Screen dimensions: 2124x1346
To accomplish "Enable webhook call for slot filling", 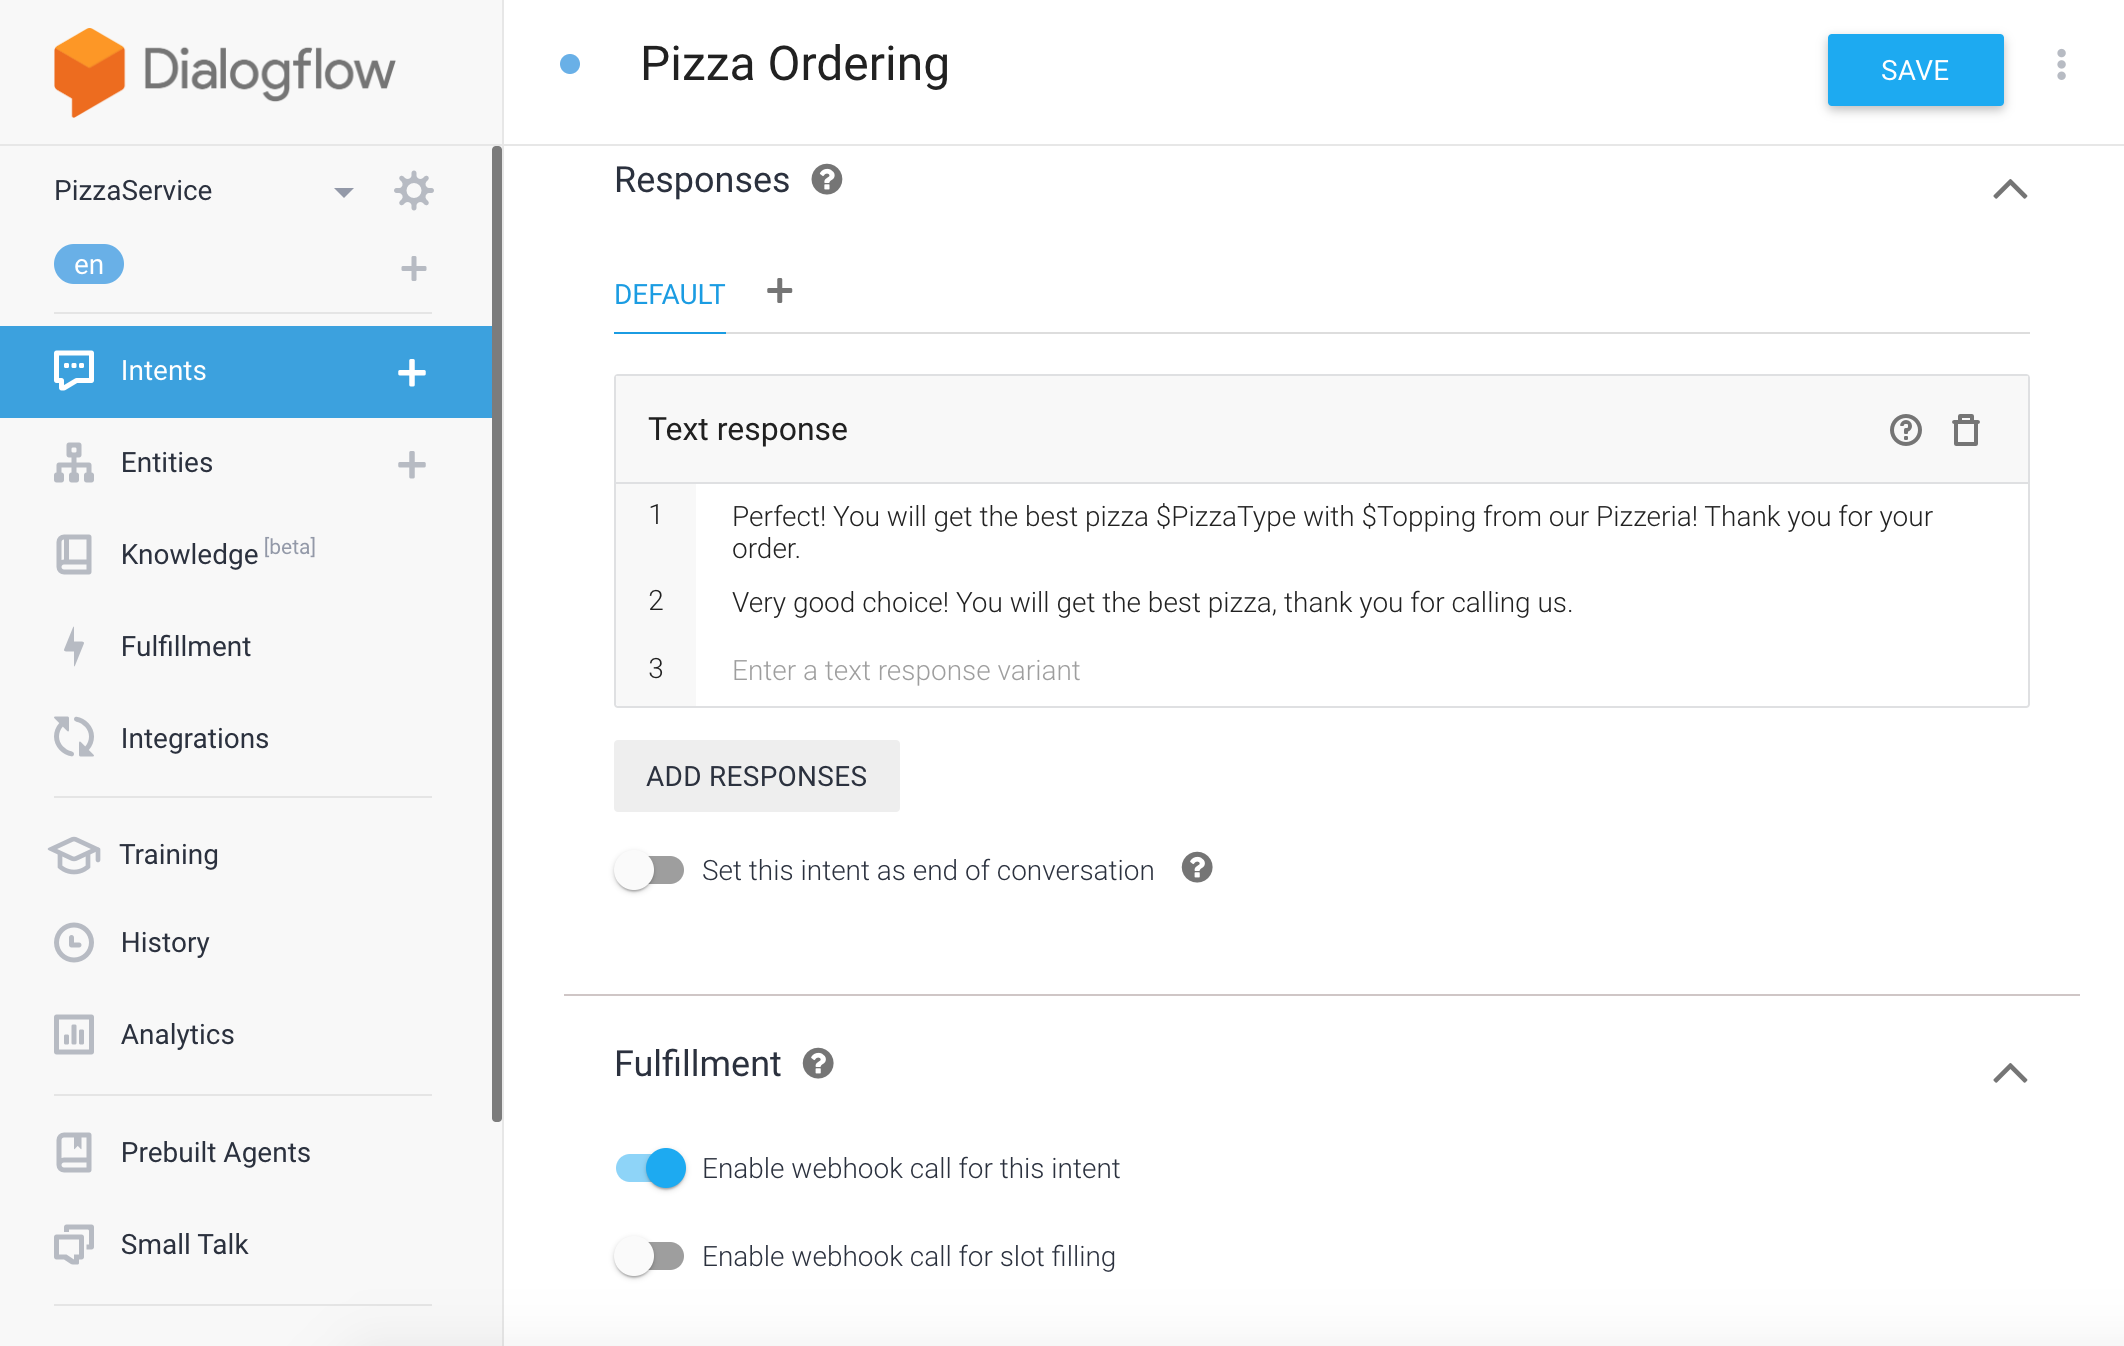I will click(649, 1256).
